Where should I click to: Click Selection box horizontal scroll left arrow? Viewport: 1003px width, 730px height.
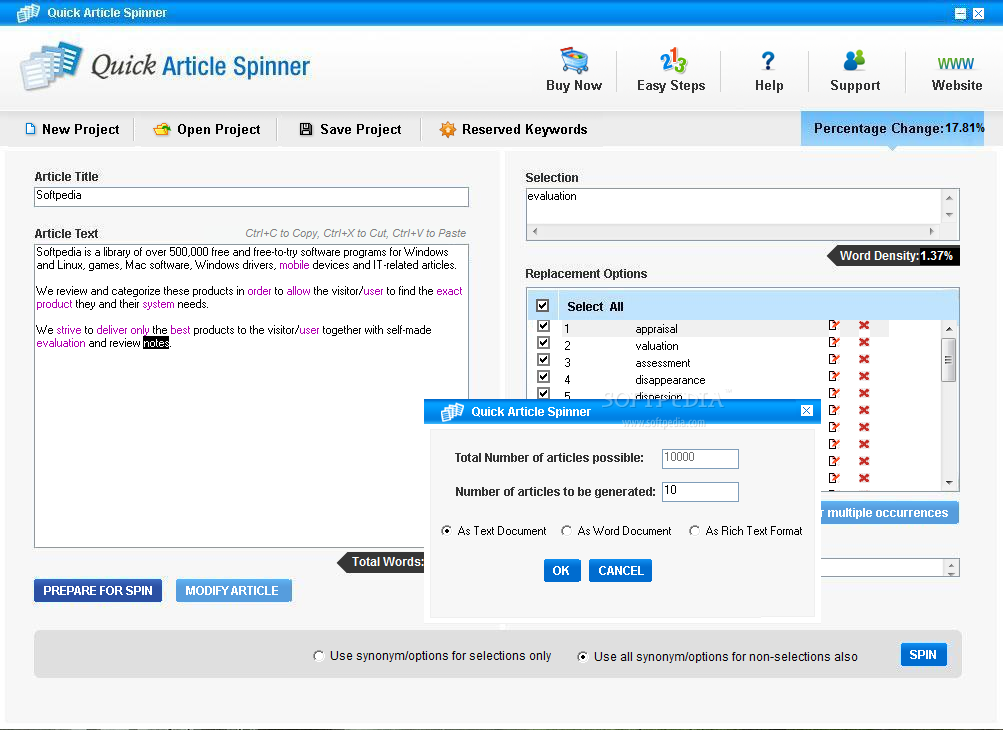pyautogui.click(x=535, y=232)
